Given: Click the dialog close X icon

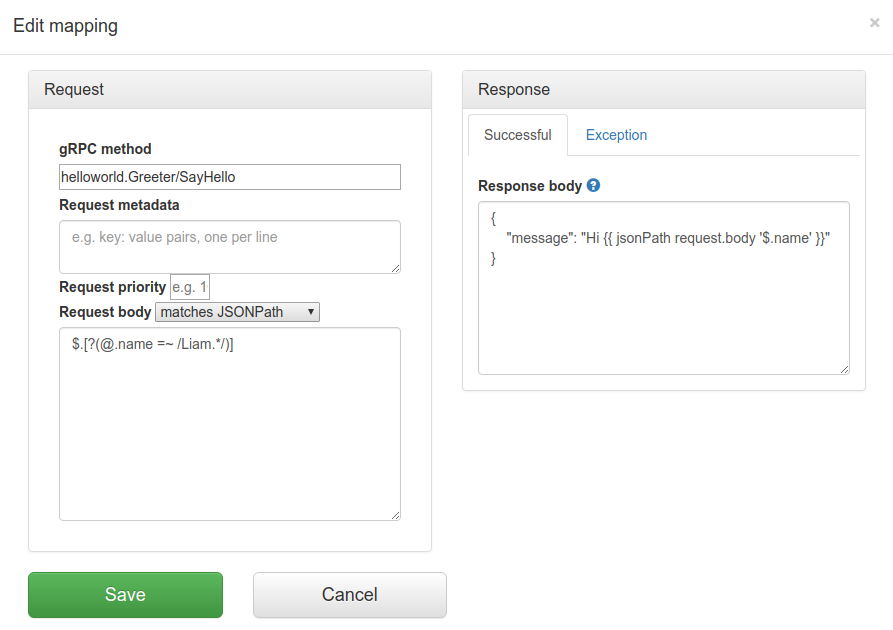Looking at the screenshot, I should point(875,22).
